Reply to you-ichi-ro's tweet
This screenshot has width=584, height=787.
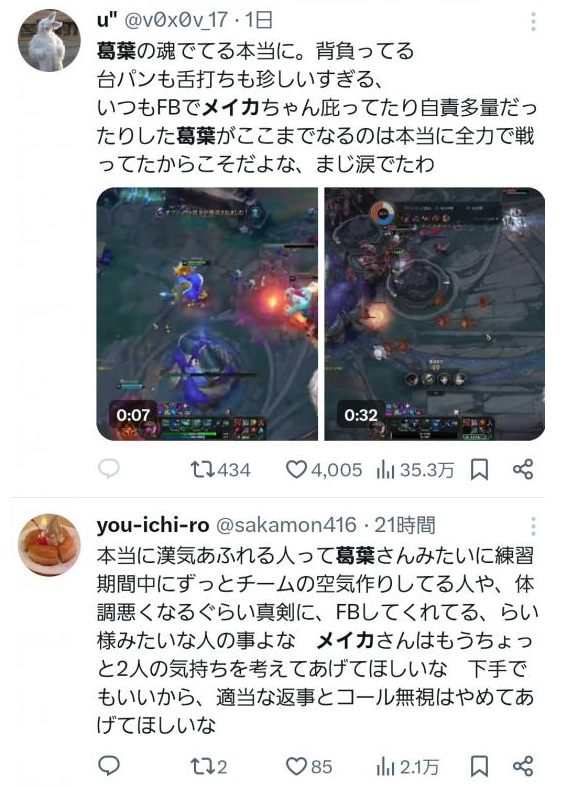108,766
